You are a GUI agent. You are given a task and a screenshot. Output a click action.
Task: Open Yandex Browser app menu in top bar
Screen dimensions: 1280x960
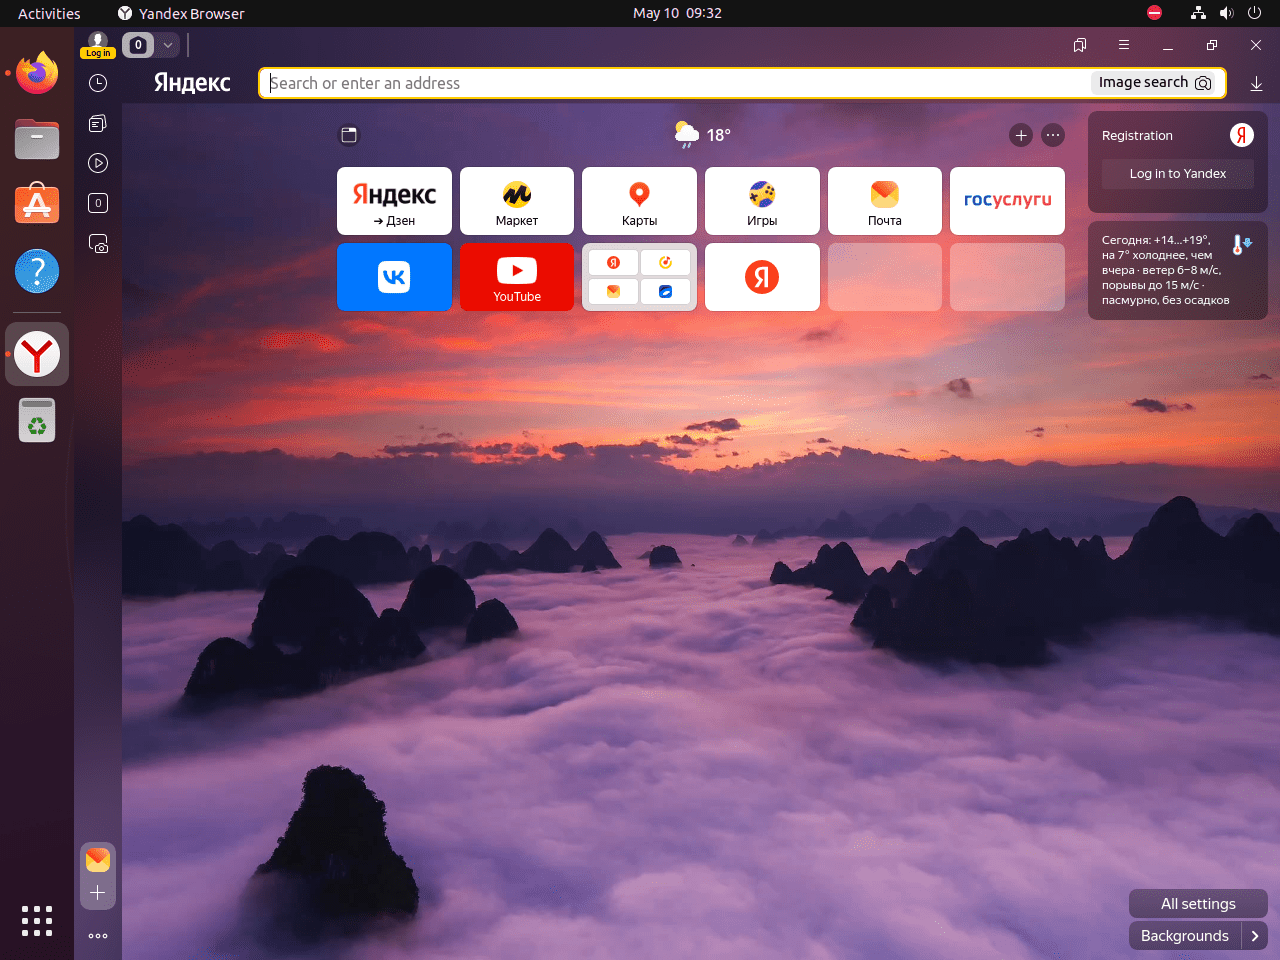(x=181, y=13)
